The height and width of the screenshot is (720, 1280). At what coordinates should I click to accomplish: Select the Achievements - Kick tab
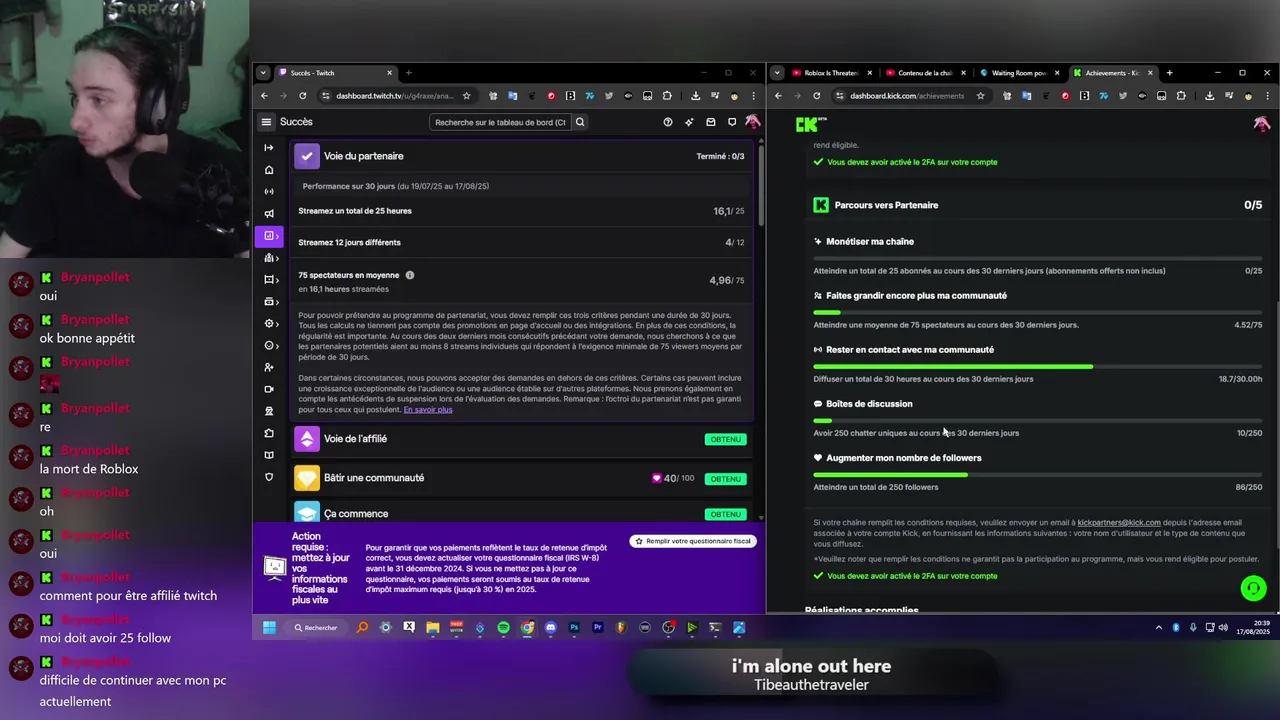click(1112, 73)
